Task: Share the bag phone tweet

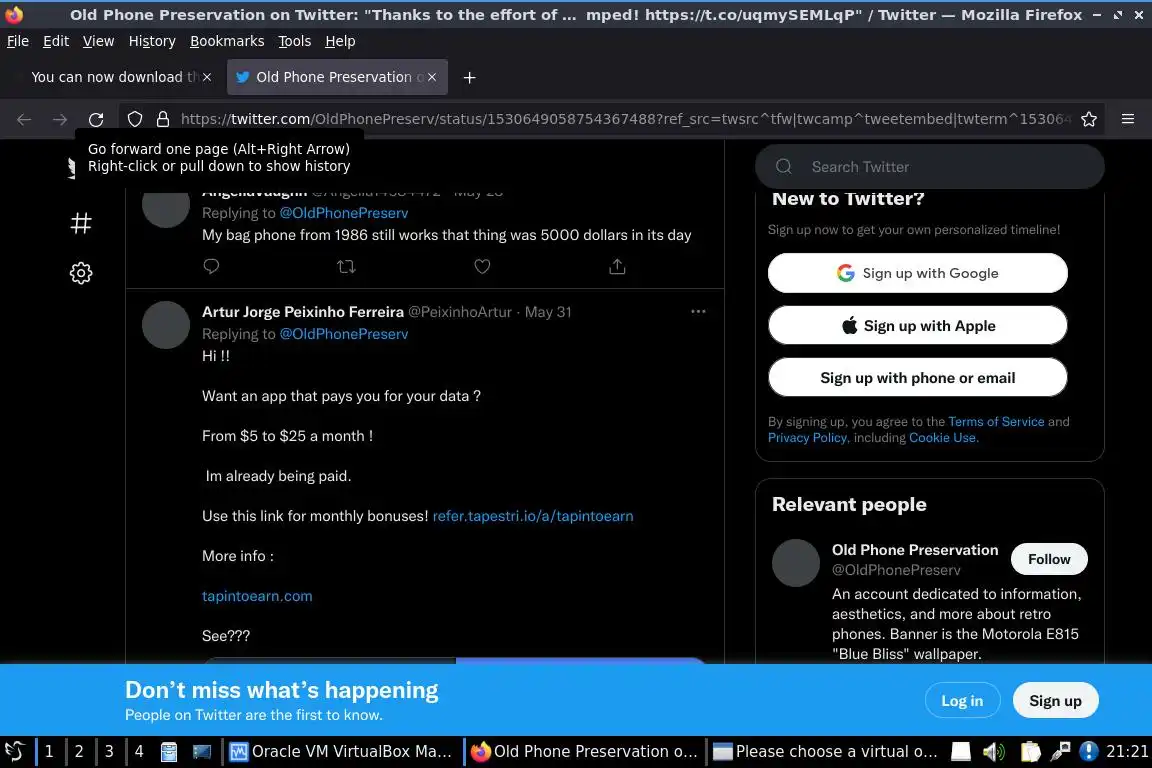Action: (x=617, y=266)
